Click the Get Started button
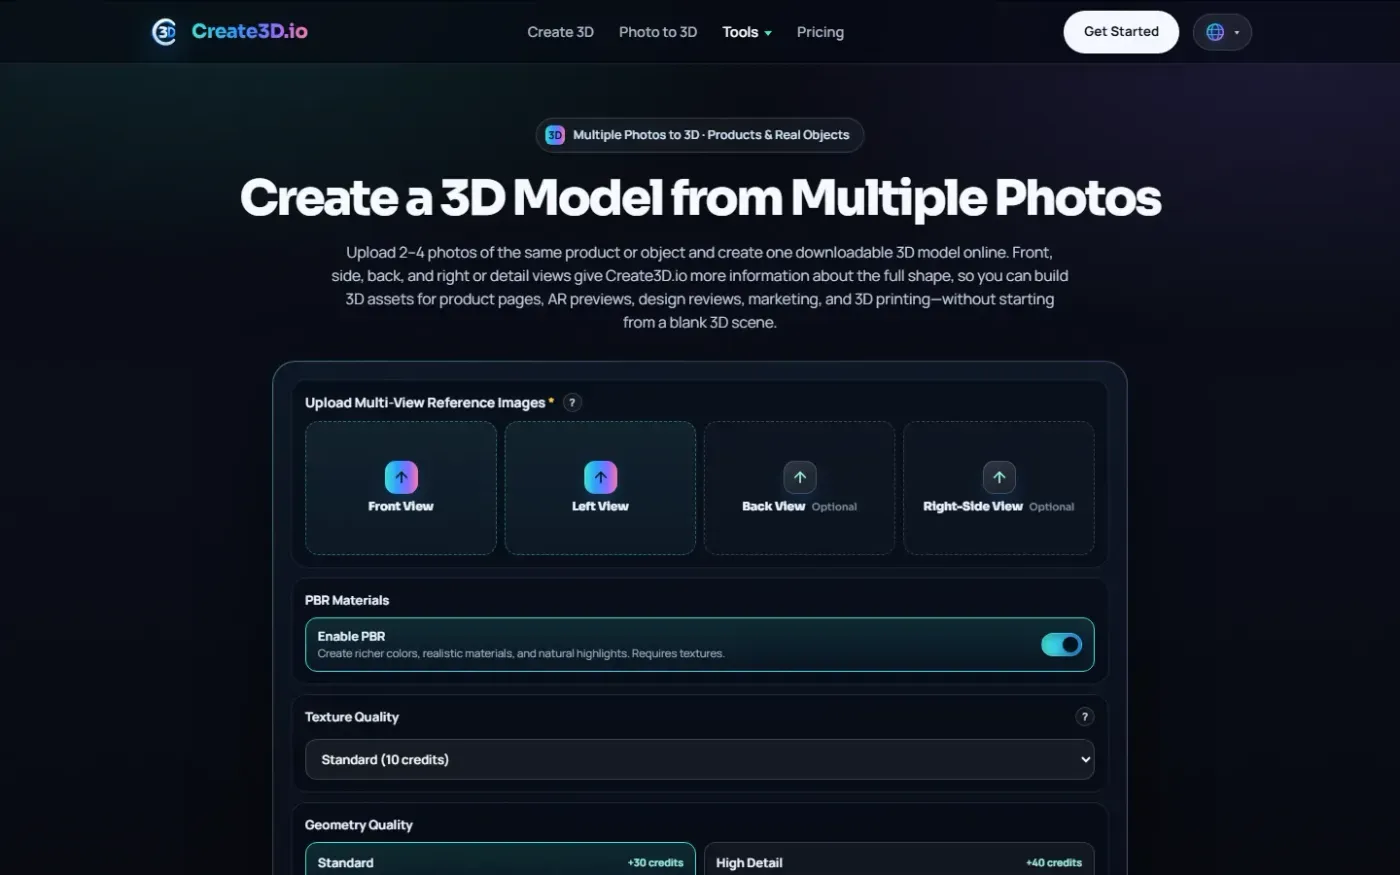The image size is (1400, 875). coord(1121,32)
